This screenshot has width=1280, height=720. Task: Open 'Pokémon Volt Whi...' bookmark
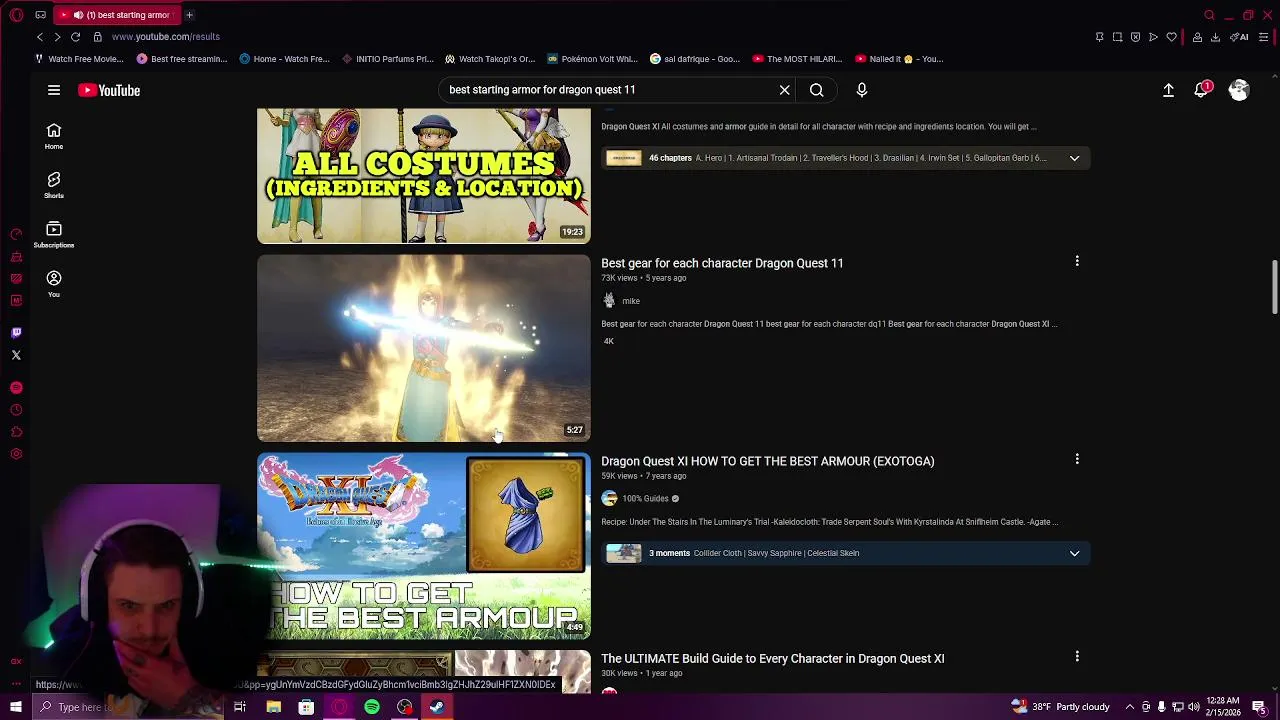coord(591,59)
